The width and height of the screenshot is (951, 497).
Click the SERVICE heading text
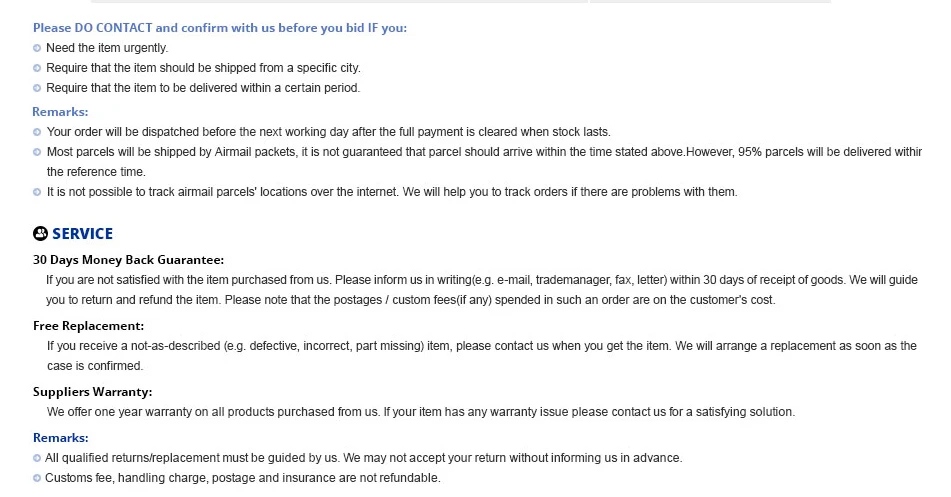click(82, 234)
